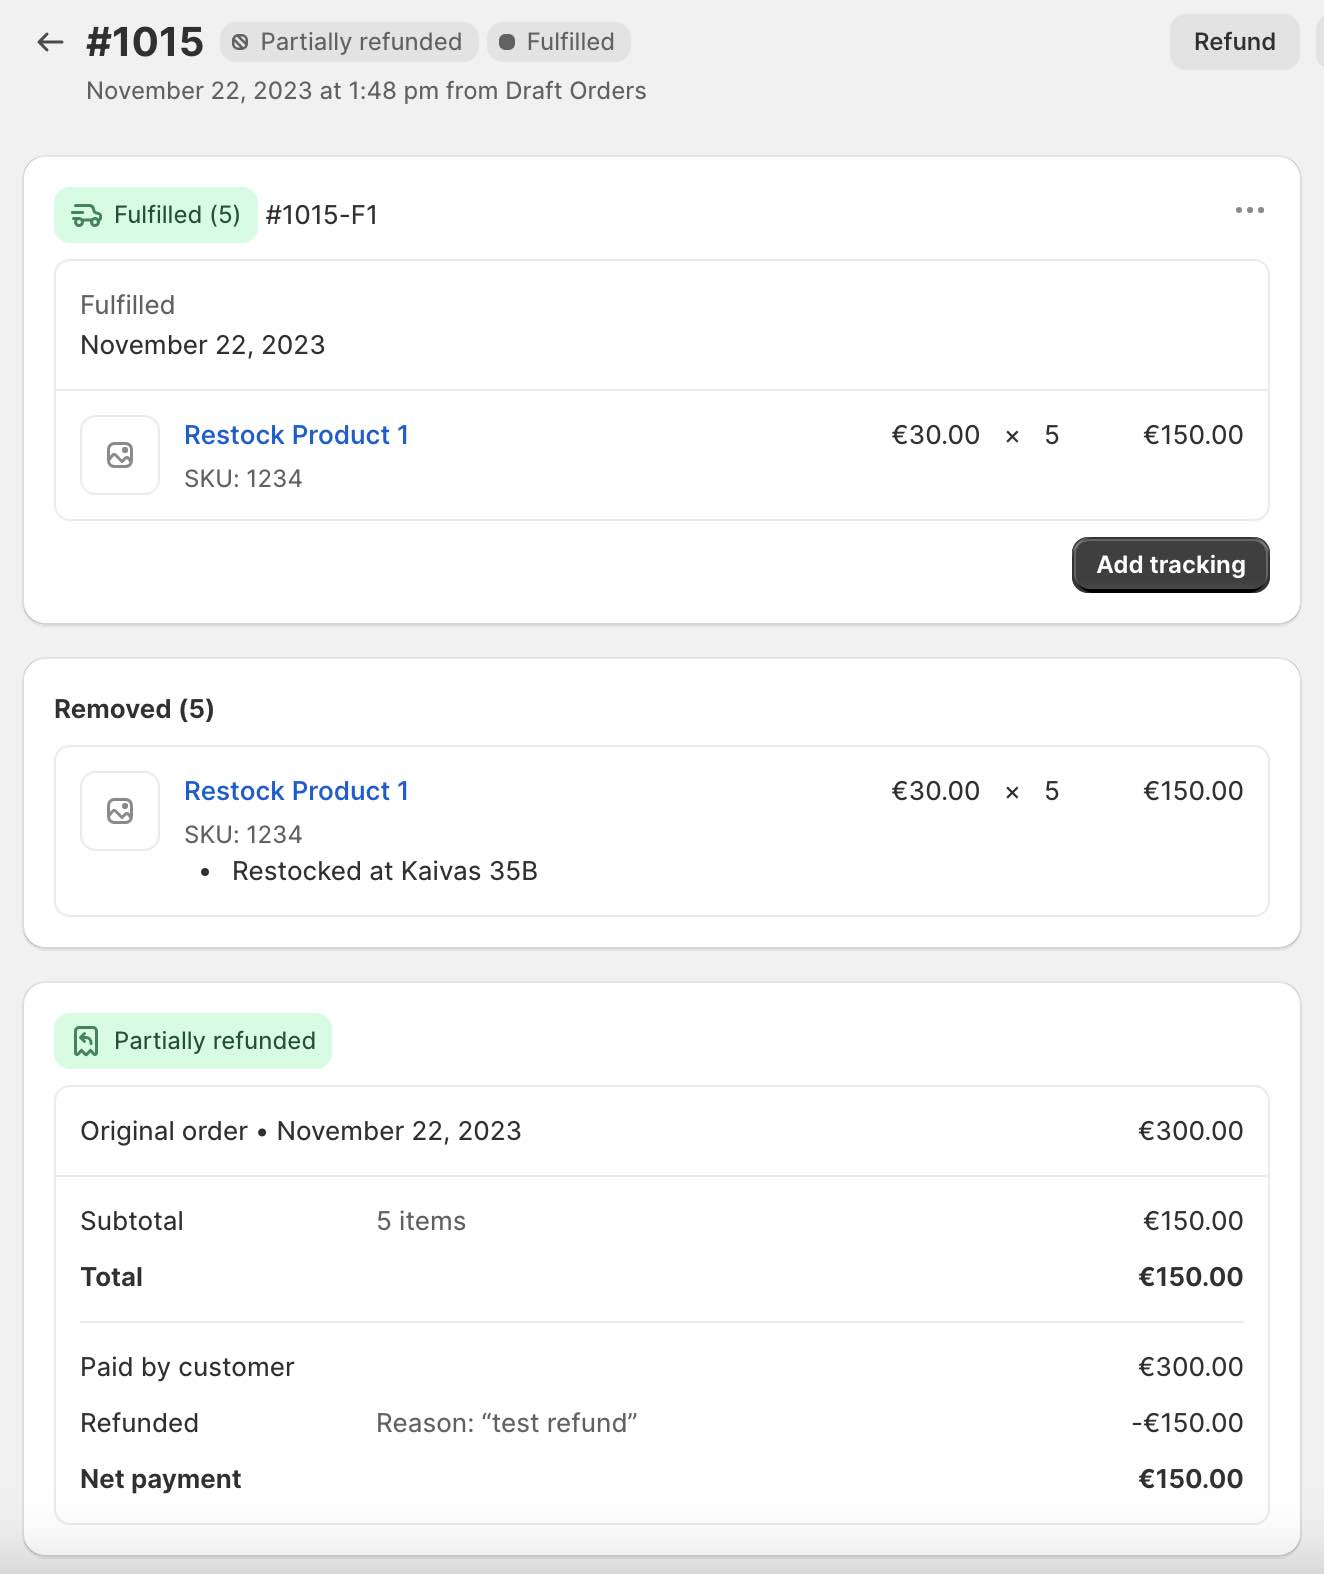Click the green Partially refunded badge label
Viewport: 1324px width, 1574px height.
tap(214, 1041)
